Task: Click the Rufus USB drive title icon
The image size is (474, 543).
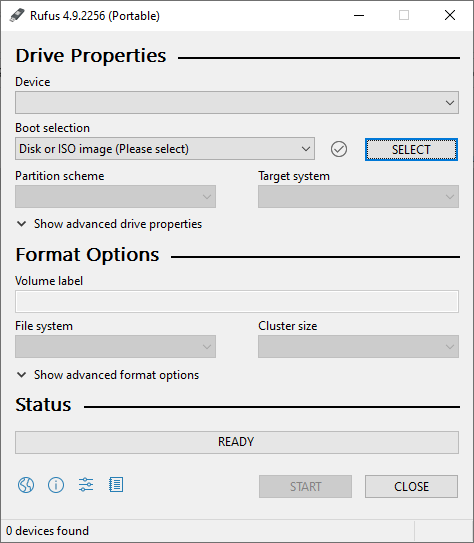Action: [17, 15]
